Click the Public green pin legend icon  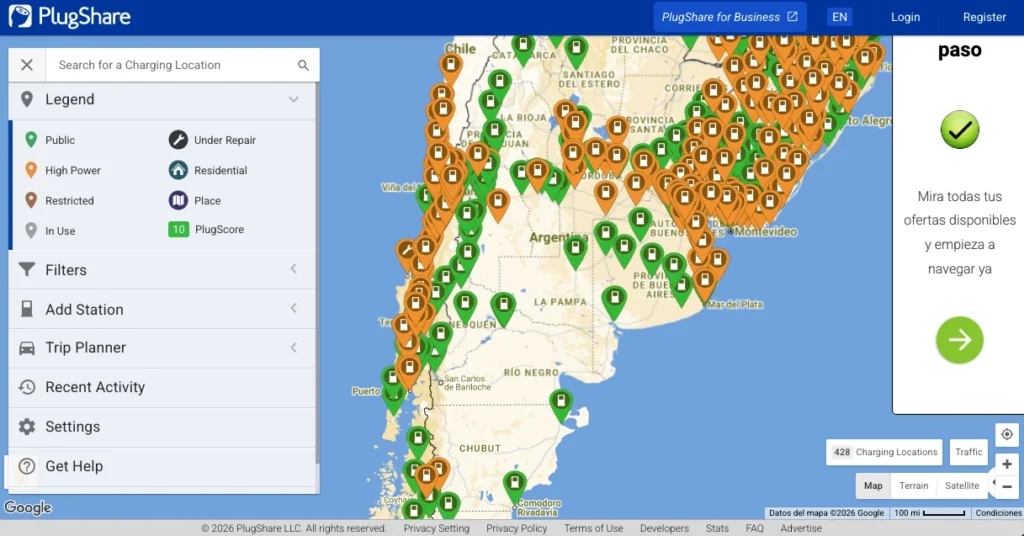click(x=31, y=140)
